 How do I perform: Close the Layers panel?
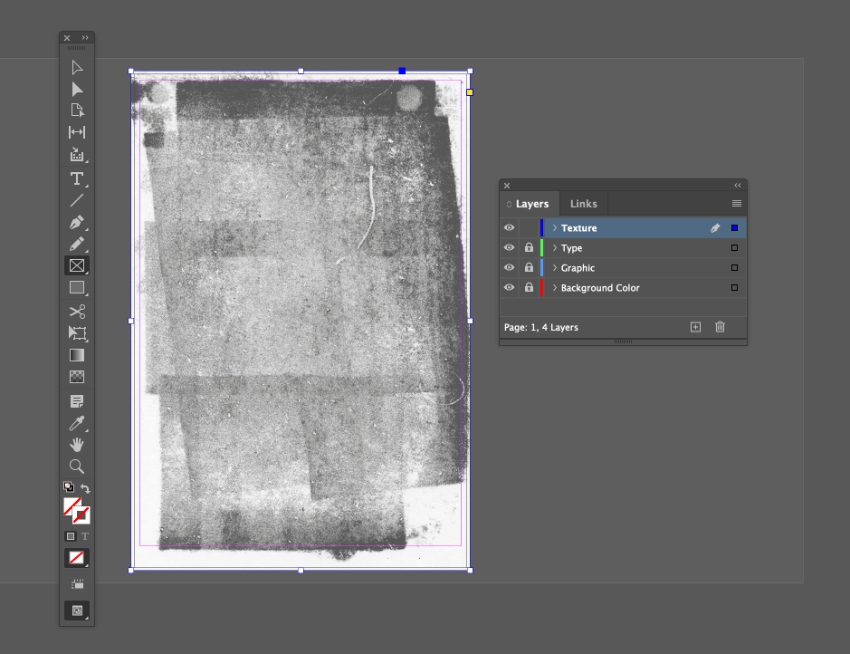507,185
